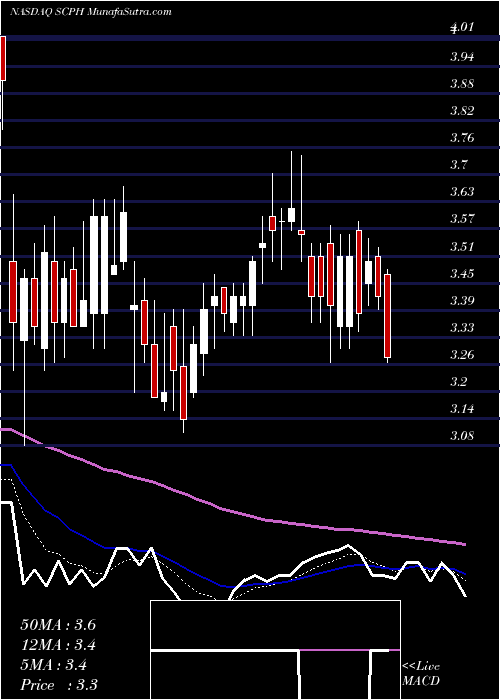Image resolution: width=500 pixels, height=700 pixels.
Task: Click the 12MA : 3.4 readout
Action: point(58,645)
